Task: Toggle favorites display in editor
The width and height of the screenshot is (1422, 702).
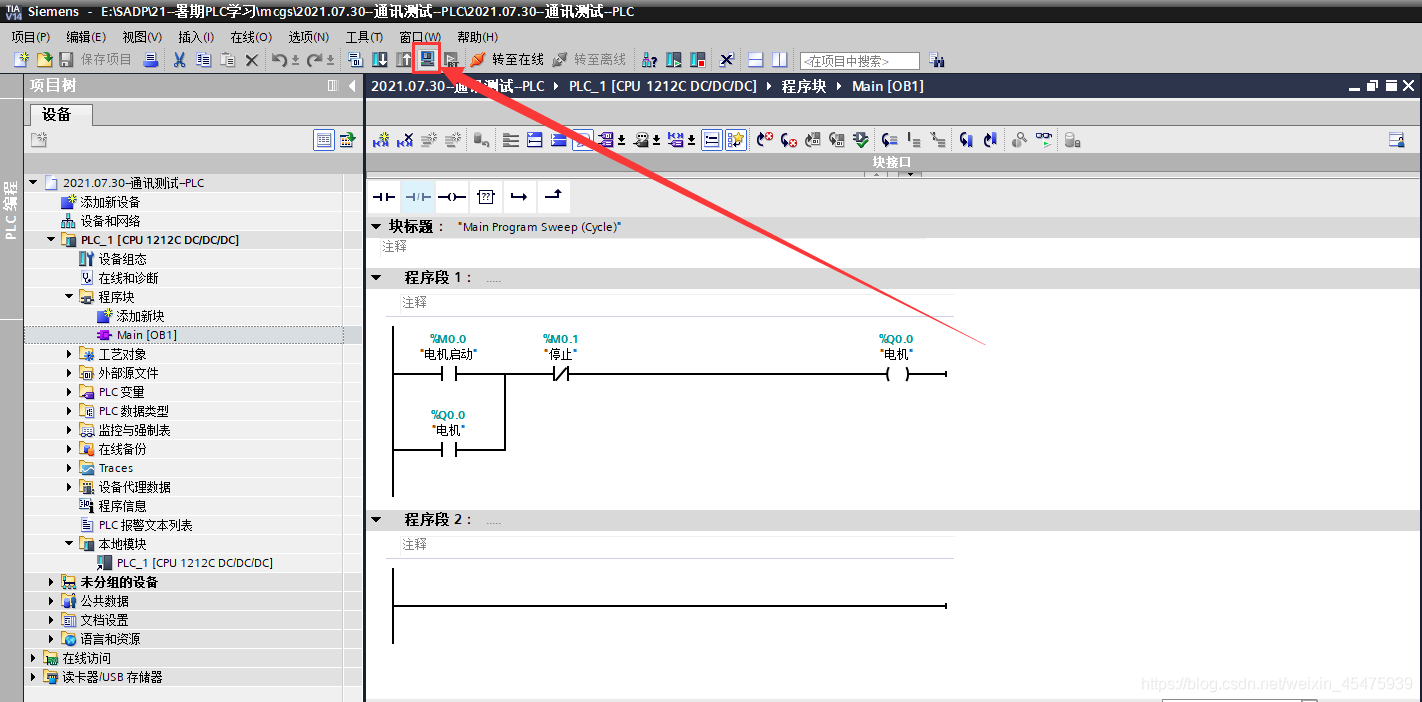Action: (x=735, y=140)
